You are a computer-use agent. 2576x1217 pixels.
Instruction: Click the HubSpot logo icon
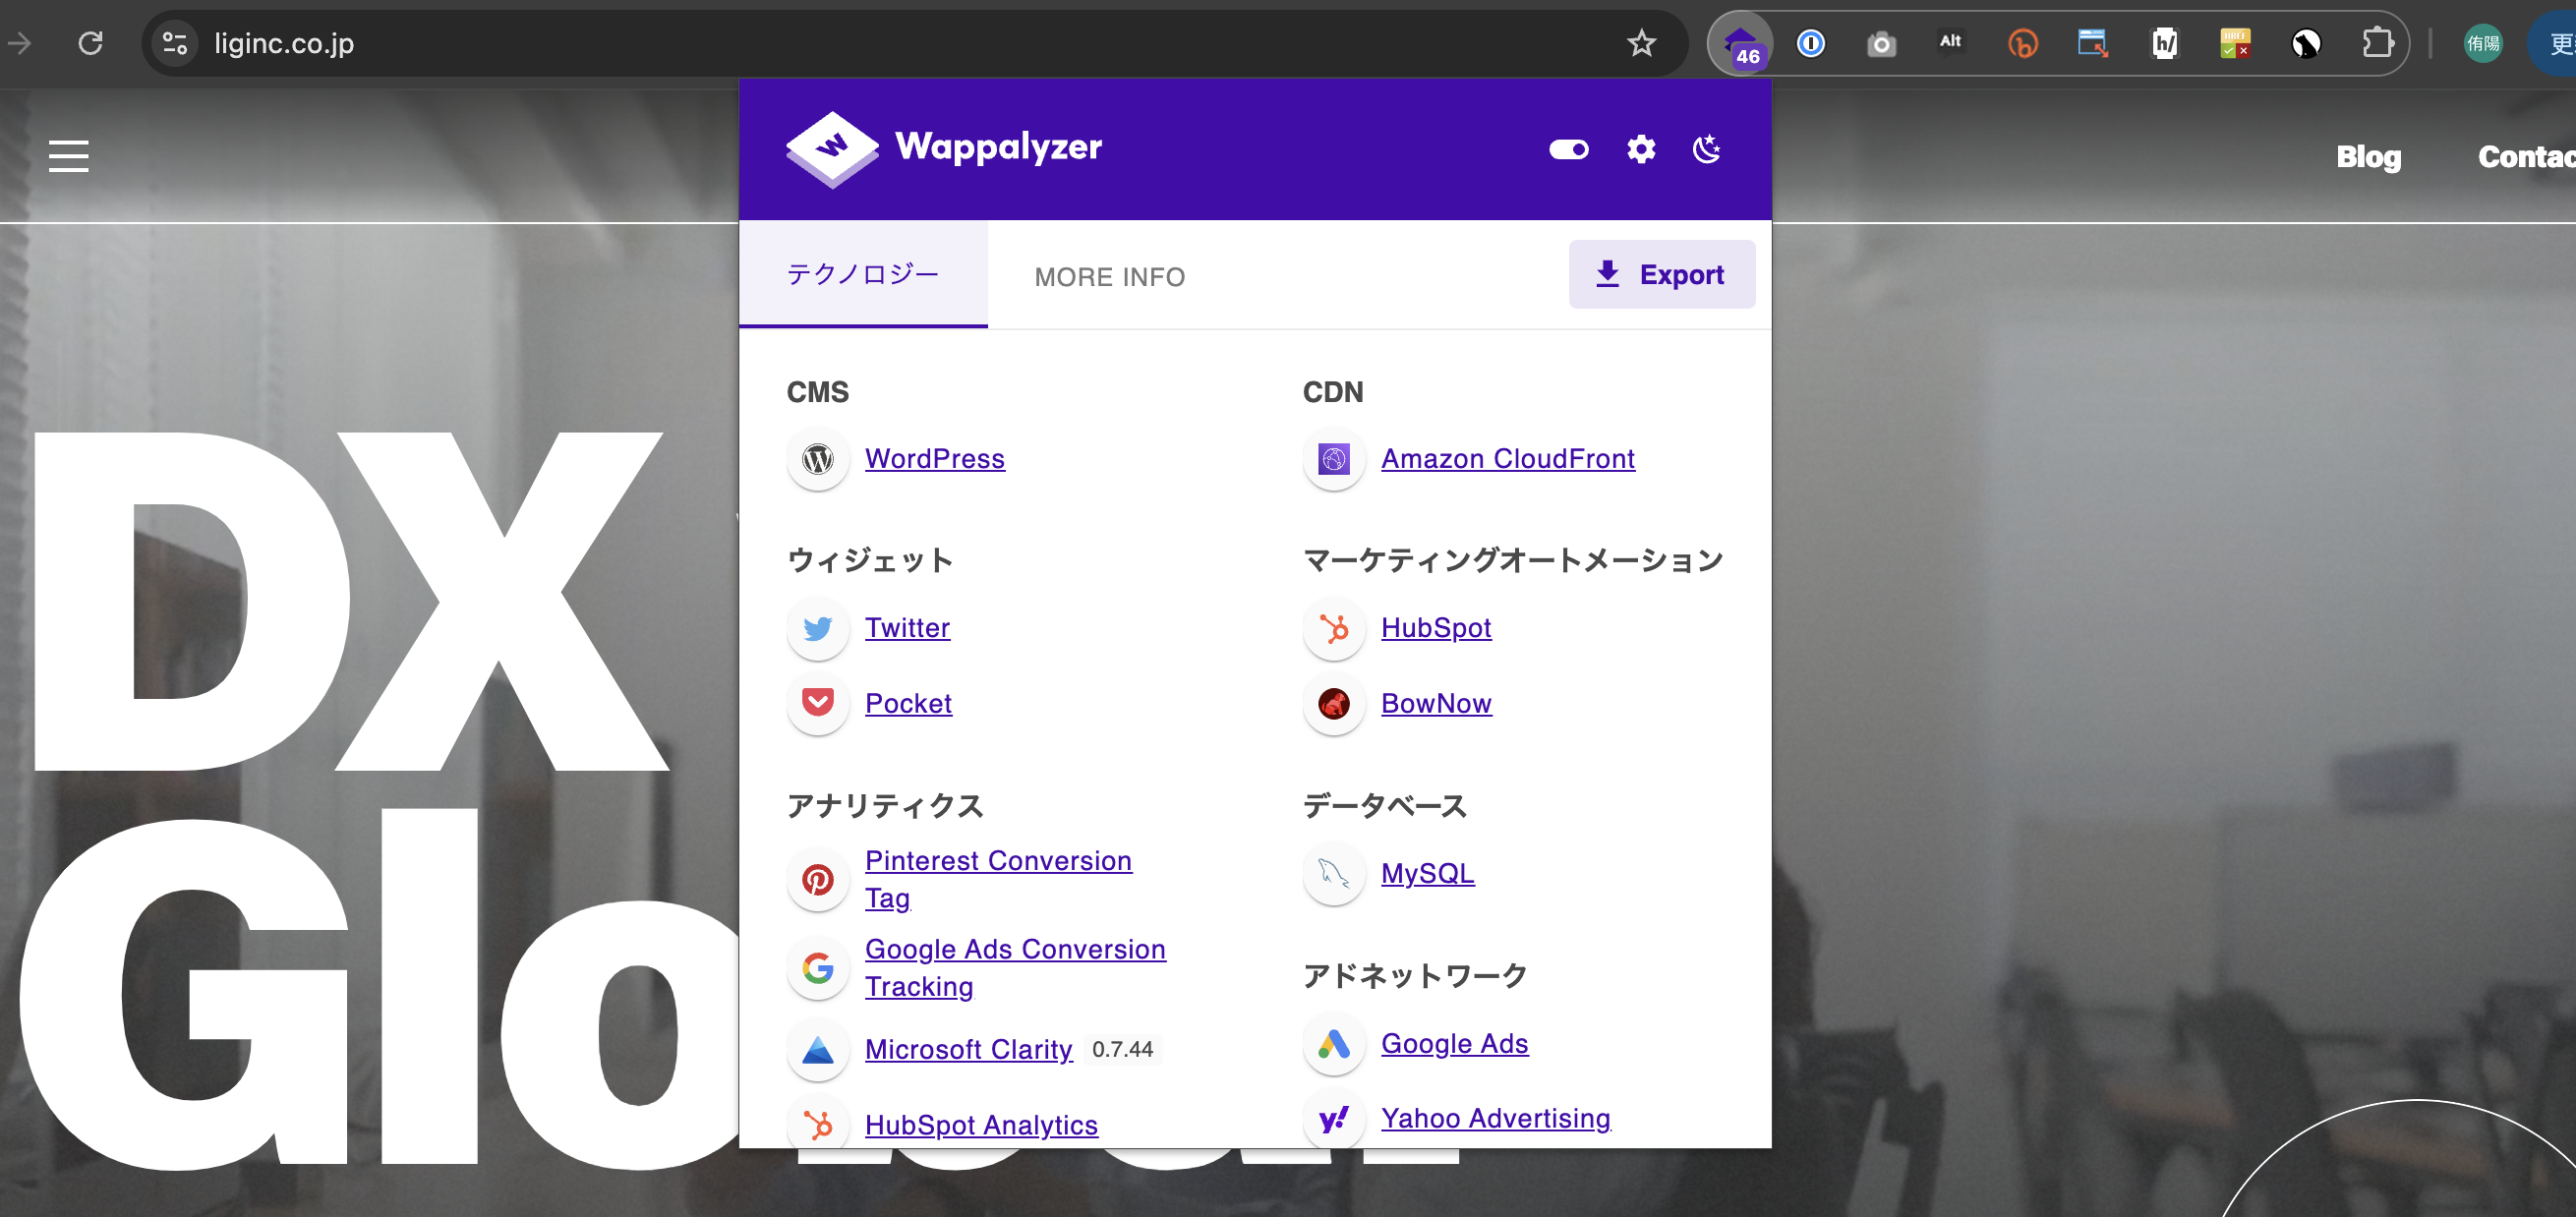[x=1335, y=627]
